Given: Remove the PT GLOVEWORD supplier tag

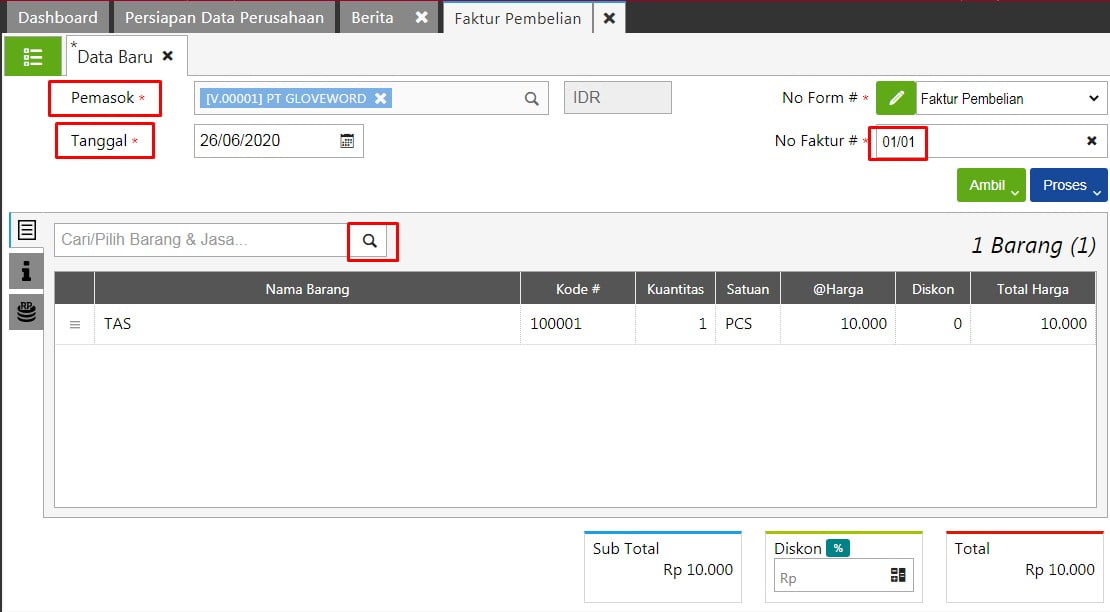Looking at the screenshot, I should coord(380,98).
